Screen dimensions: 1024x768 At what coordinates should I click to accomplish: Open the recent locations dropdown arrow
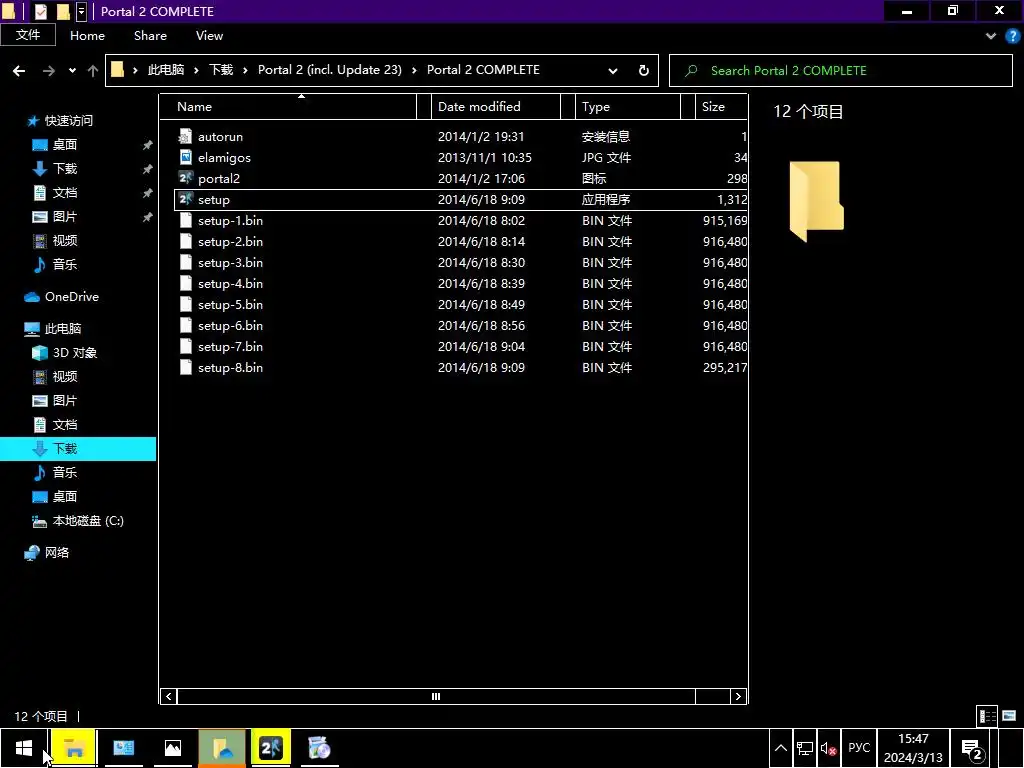[72, 71]
